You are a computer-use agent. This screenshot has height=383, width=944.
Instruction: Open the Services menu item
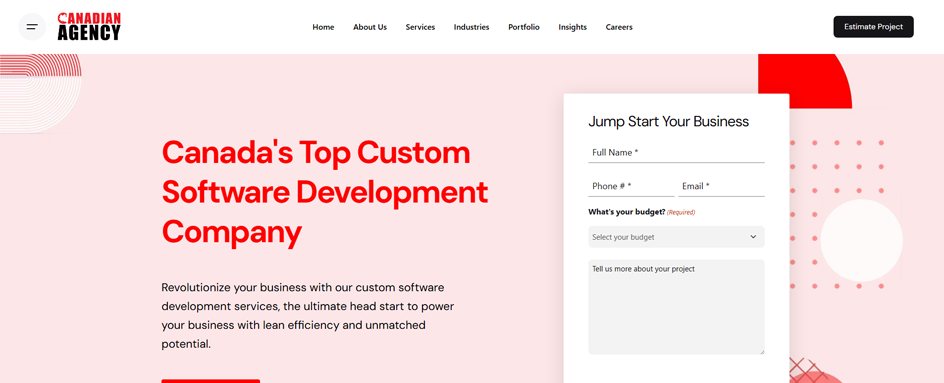coord(420,27)
